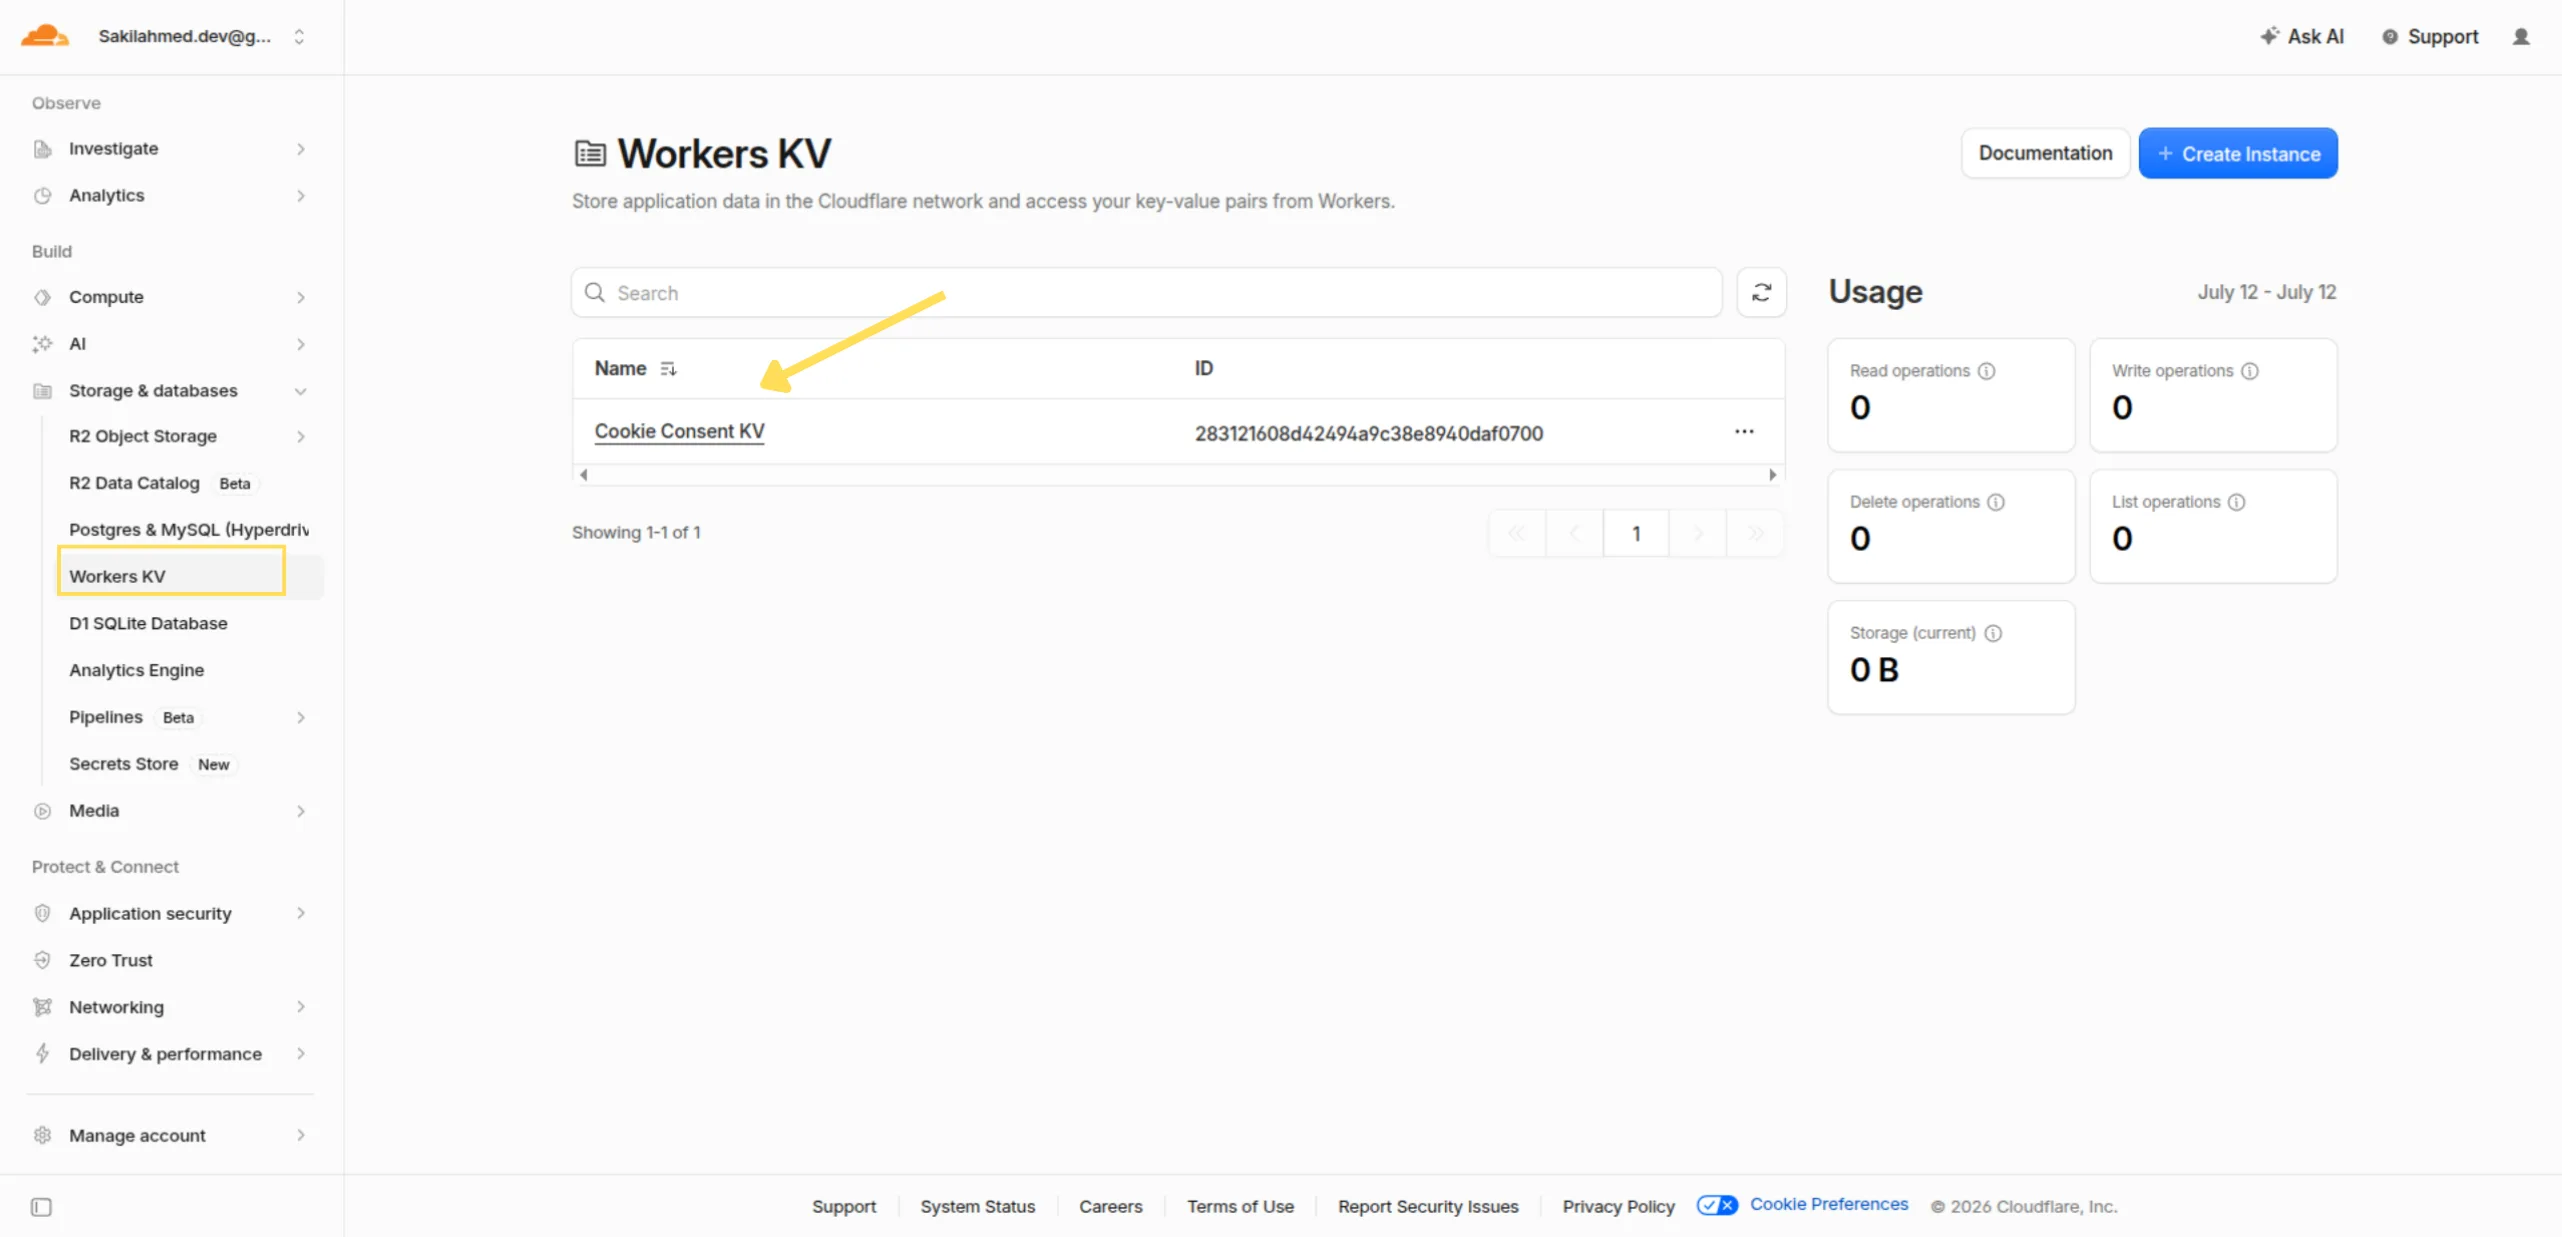Expand the Pipelines chevron
The width and height of the screenshot is (2562, 1237).
[x=301, y=717]
